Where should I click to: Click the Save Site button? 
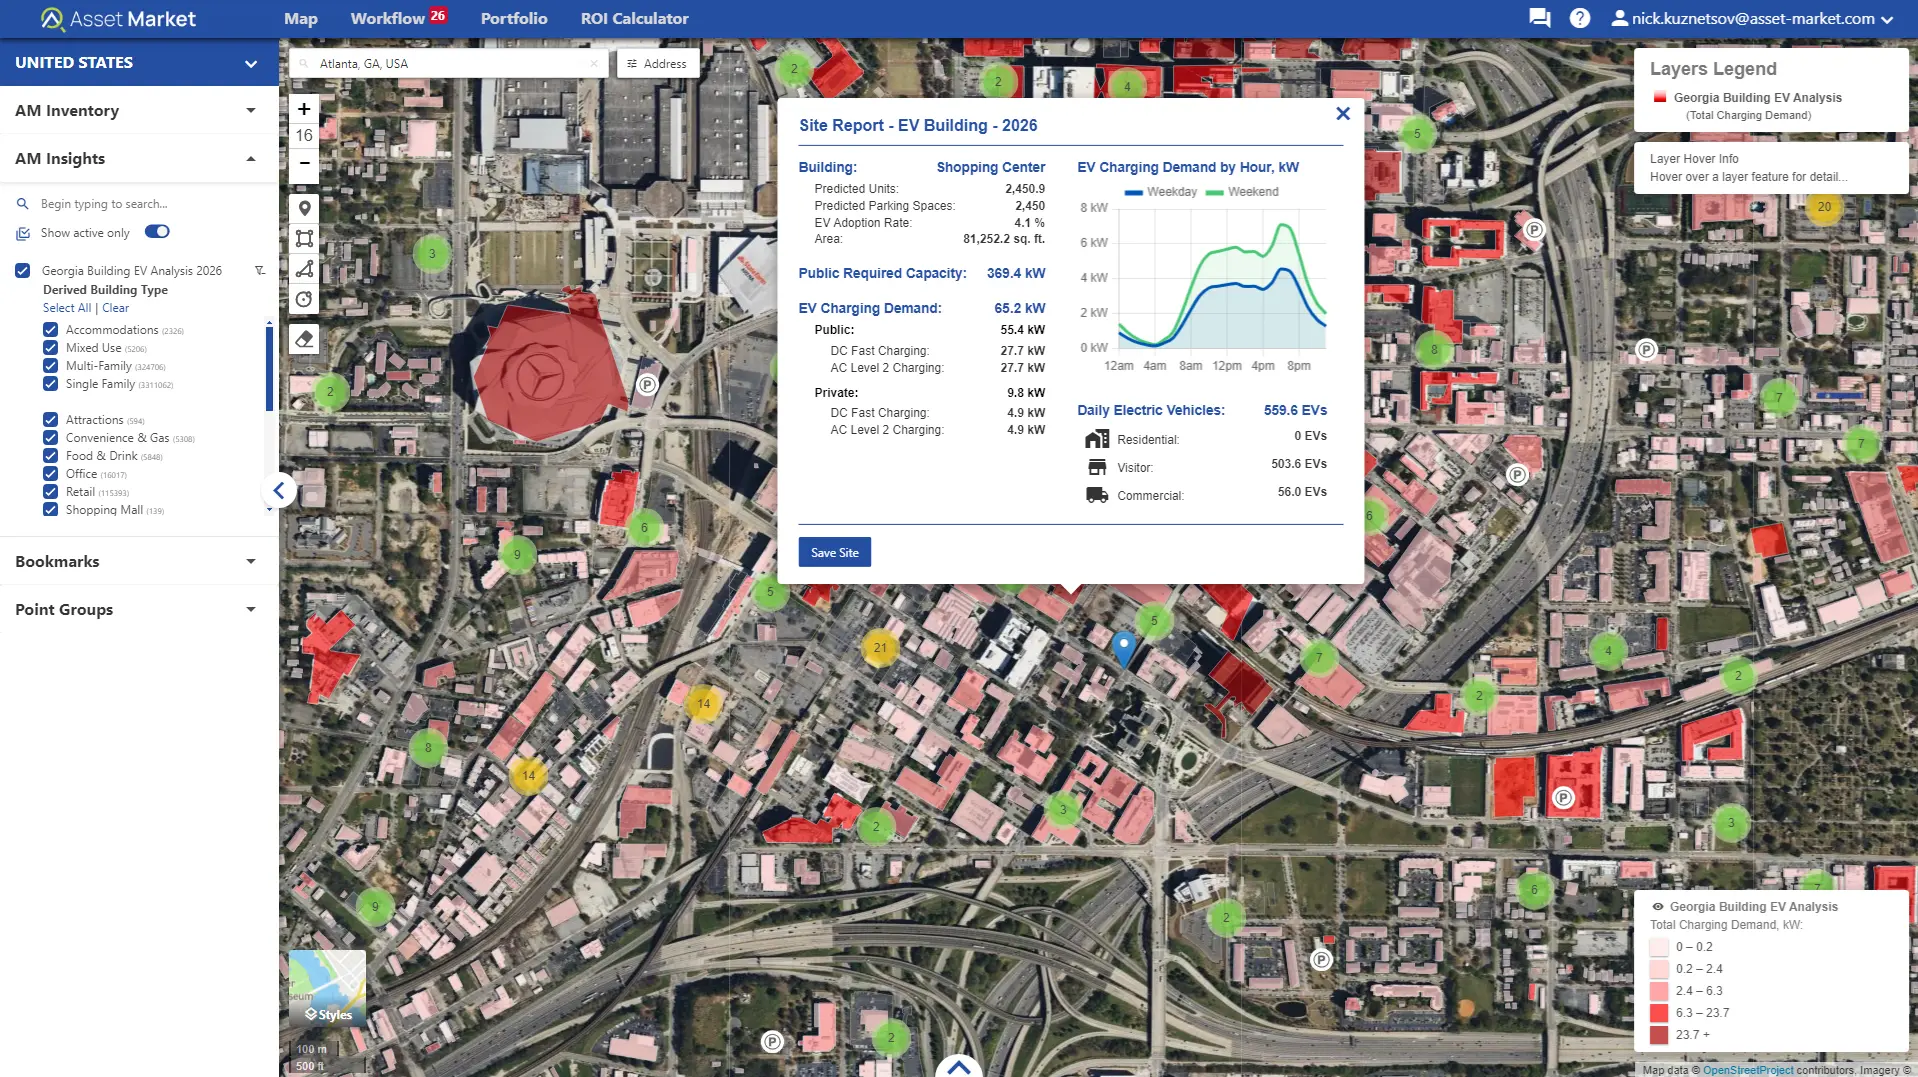tap(835, 552)
